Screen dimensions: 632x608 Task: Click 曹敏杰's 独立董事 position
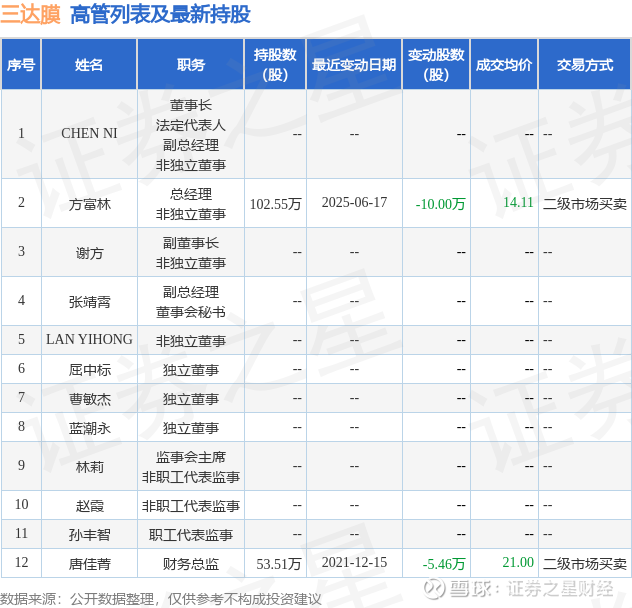pos(191,399)
